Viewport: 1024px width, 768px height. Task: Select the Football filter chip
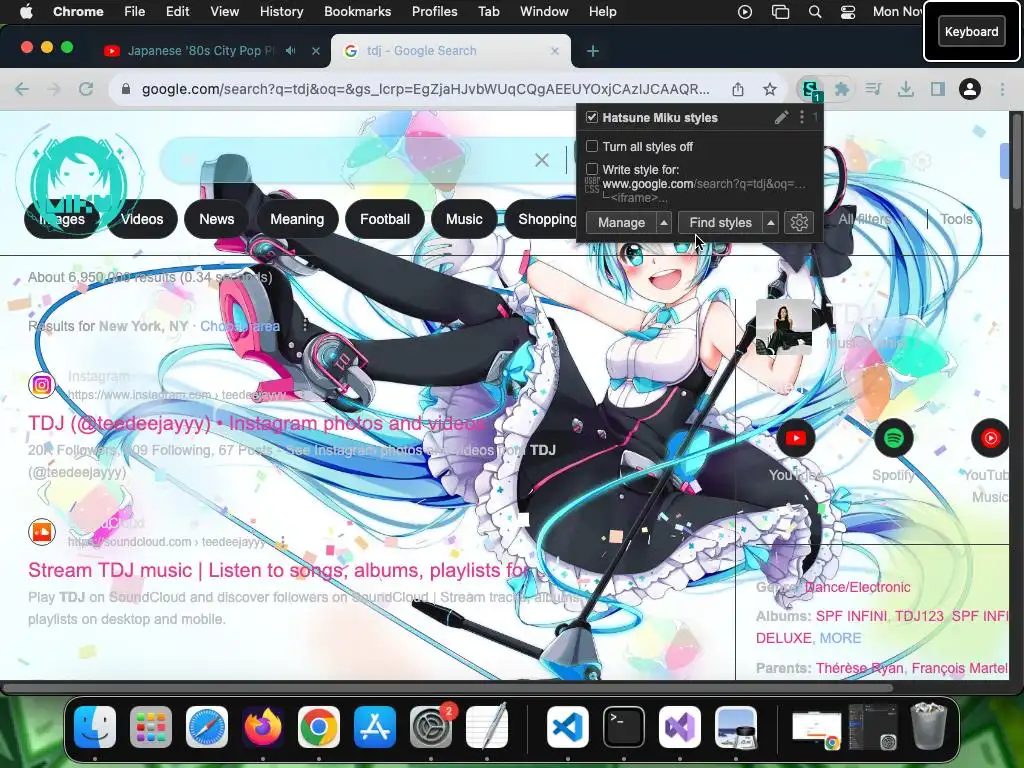click(x=385, y=219)
